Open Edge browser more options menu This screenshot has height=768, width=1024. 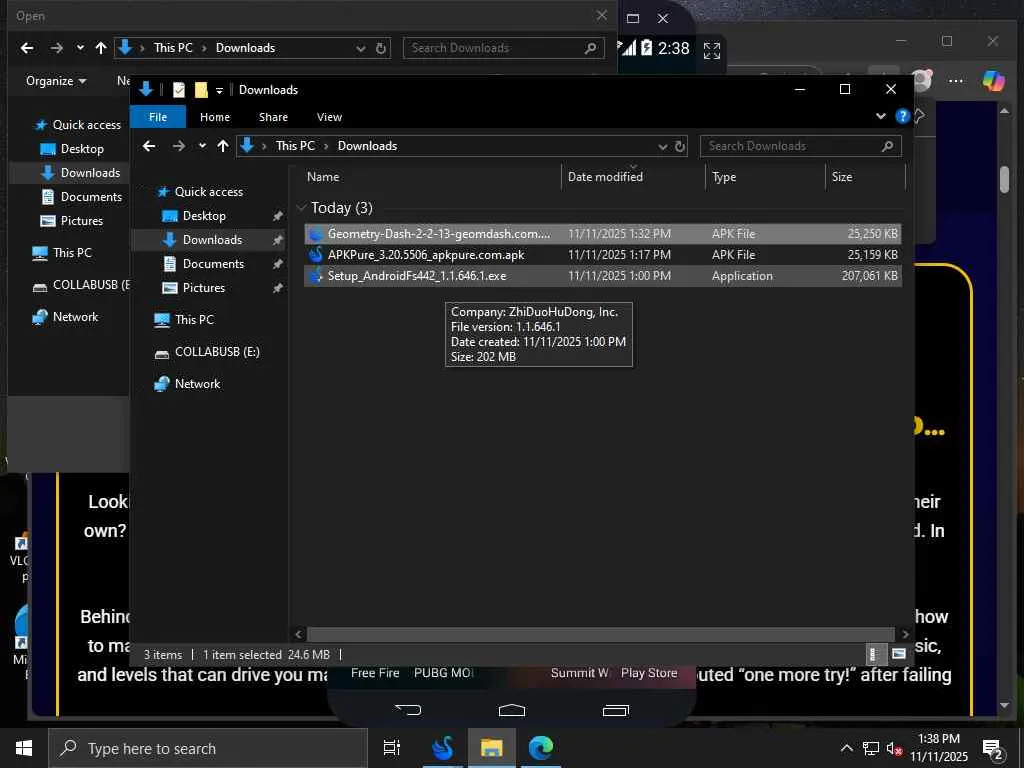tap(955, 81)
